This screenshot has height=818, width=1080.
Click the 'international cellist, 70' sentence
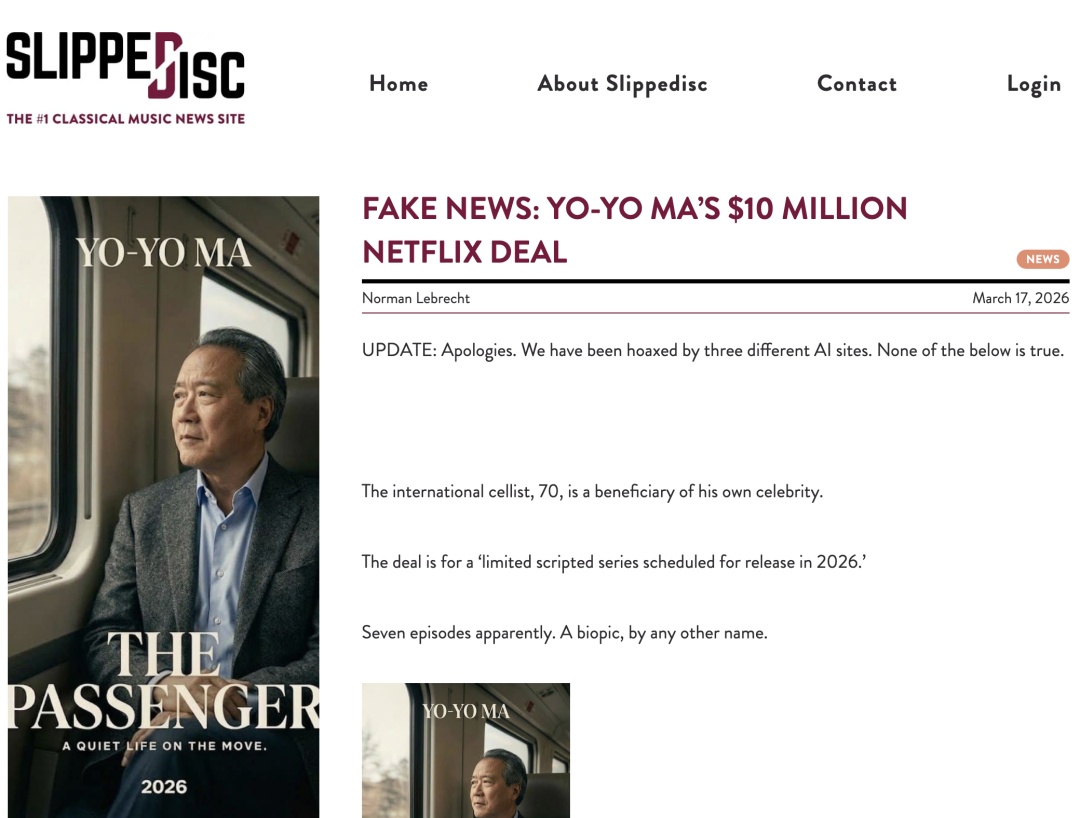pos(592,492)
